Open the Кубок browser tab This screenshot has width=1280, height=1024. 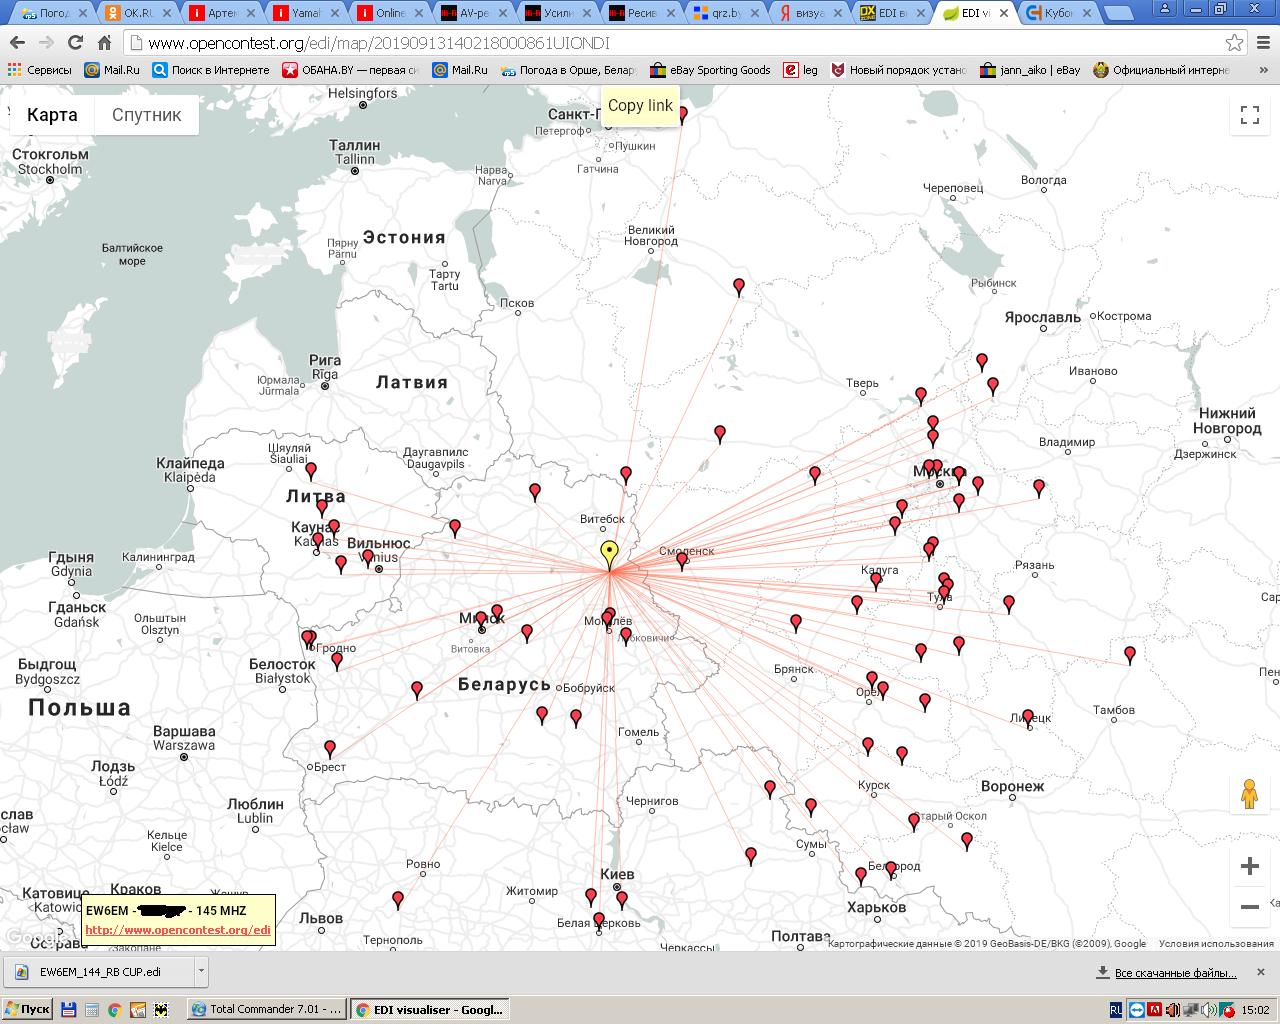coord(1058,13)
